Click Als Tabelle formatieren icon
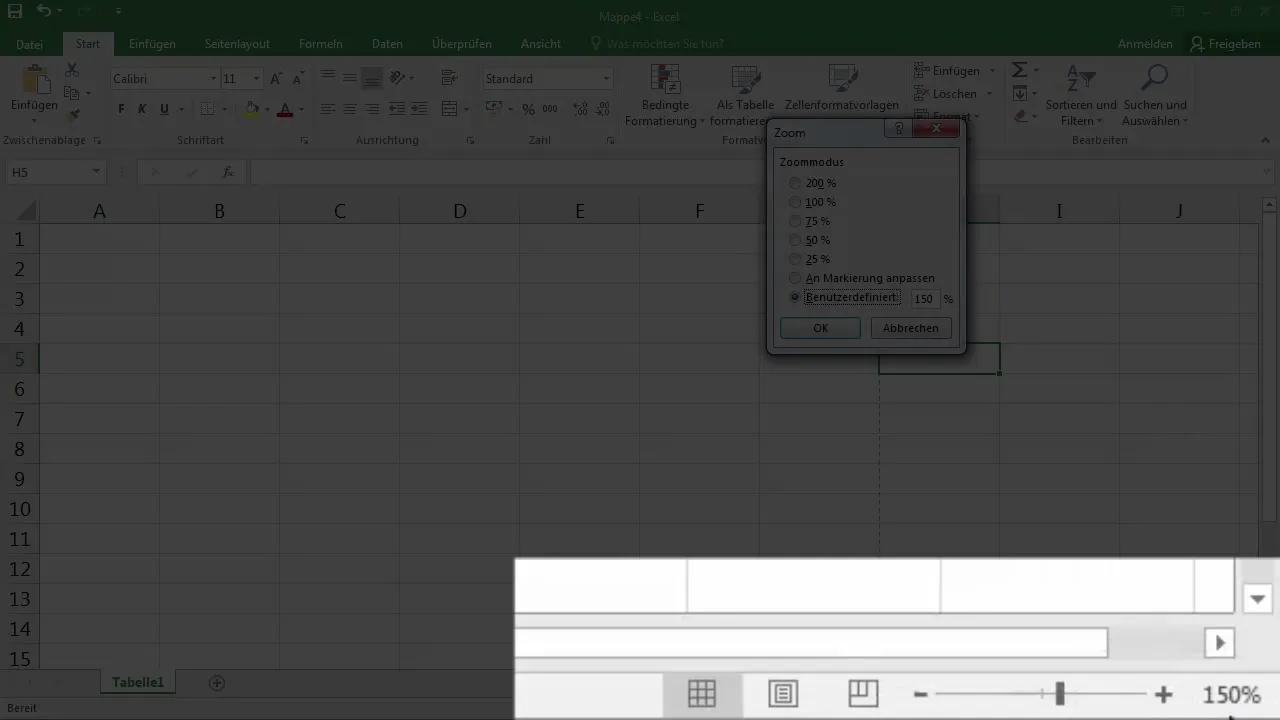The height and width of the screenshot is (720, 1280). pos(746,80)
